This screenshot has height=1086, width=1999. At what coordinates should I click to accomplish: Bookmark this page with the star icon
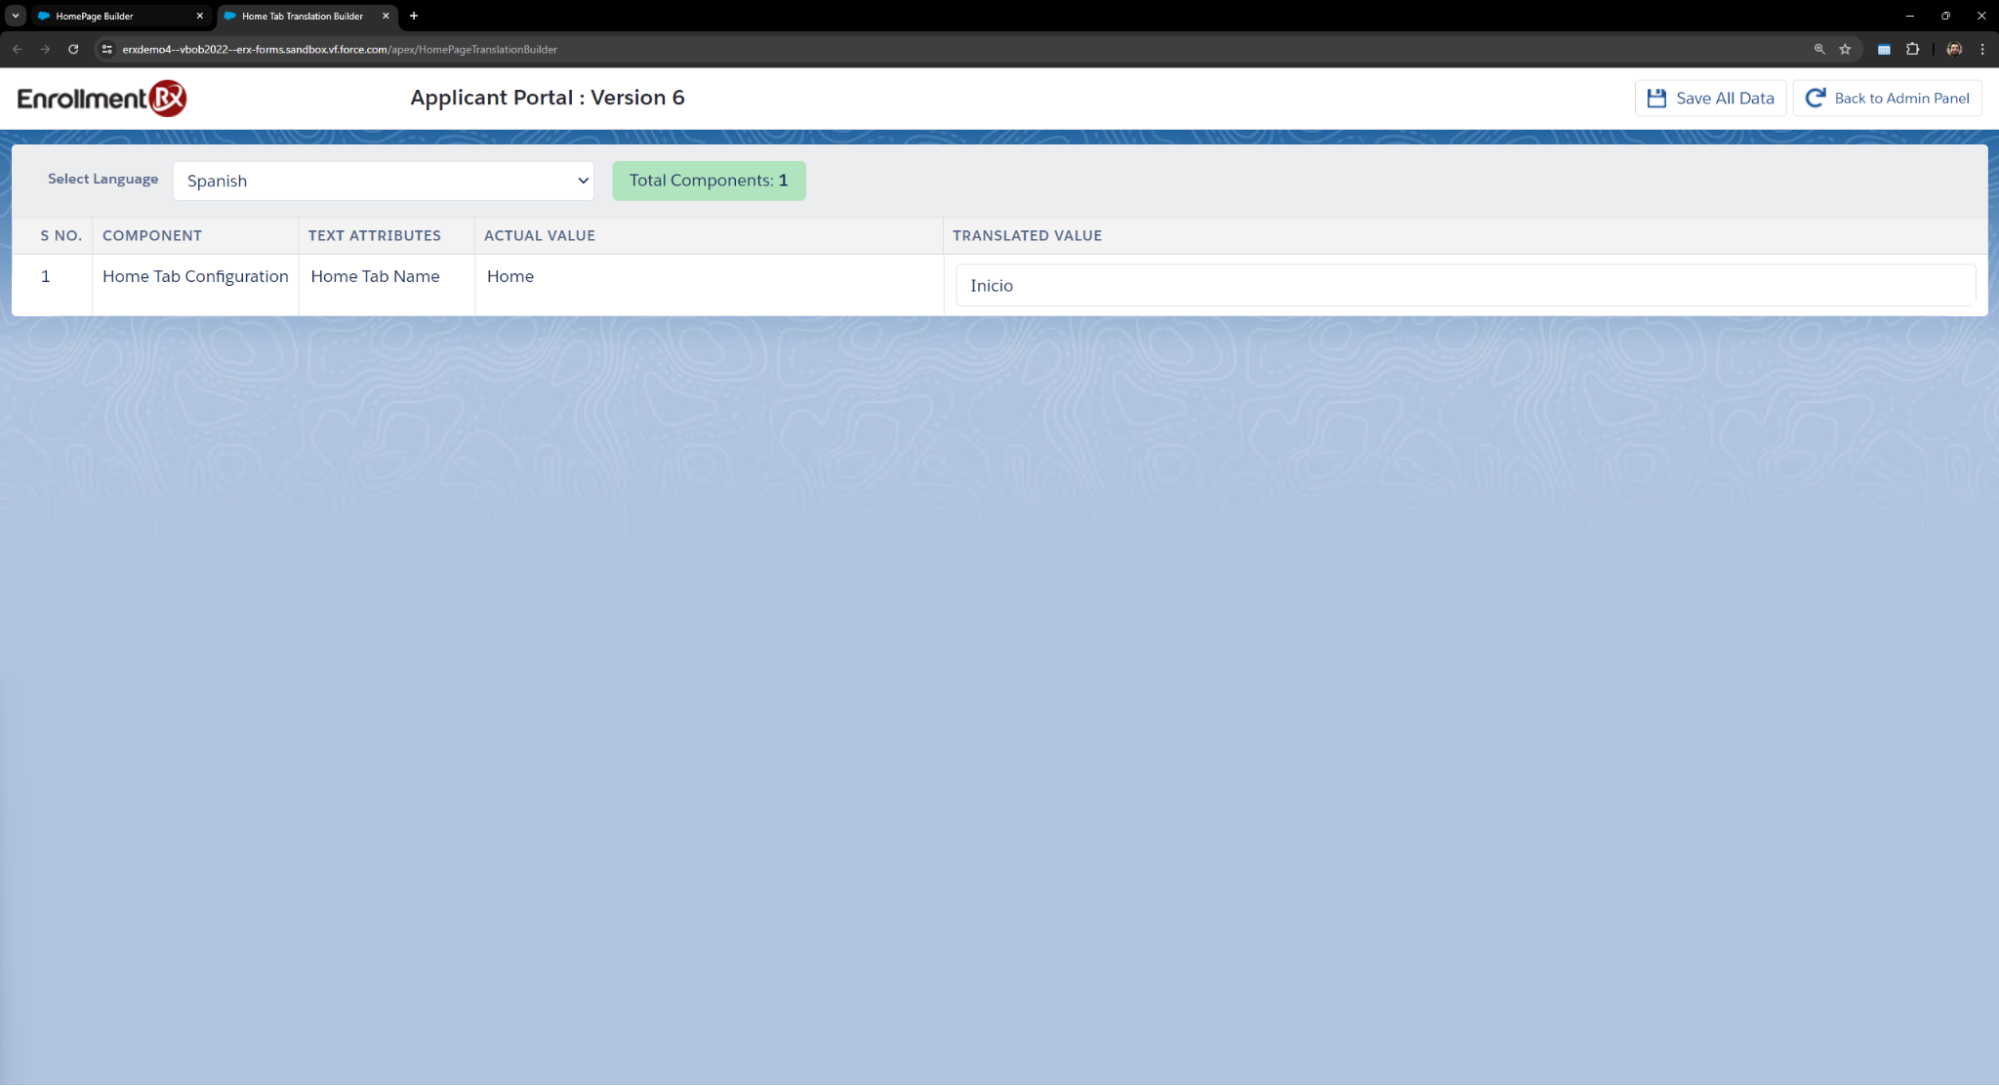(x=1845, y=49)
